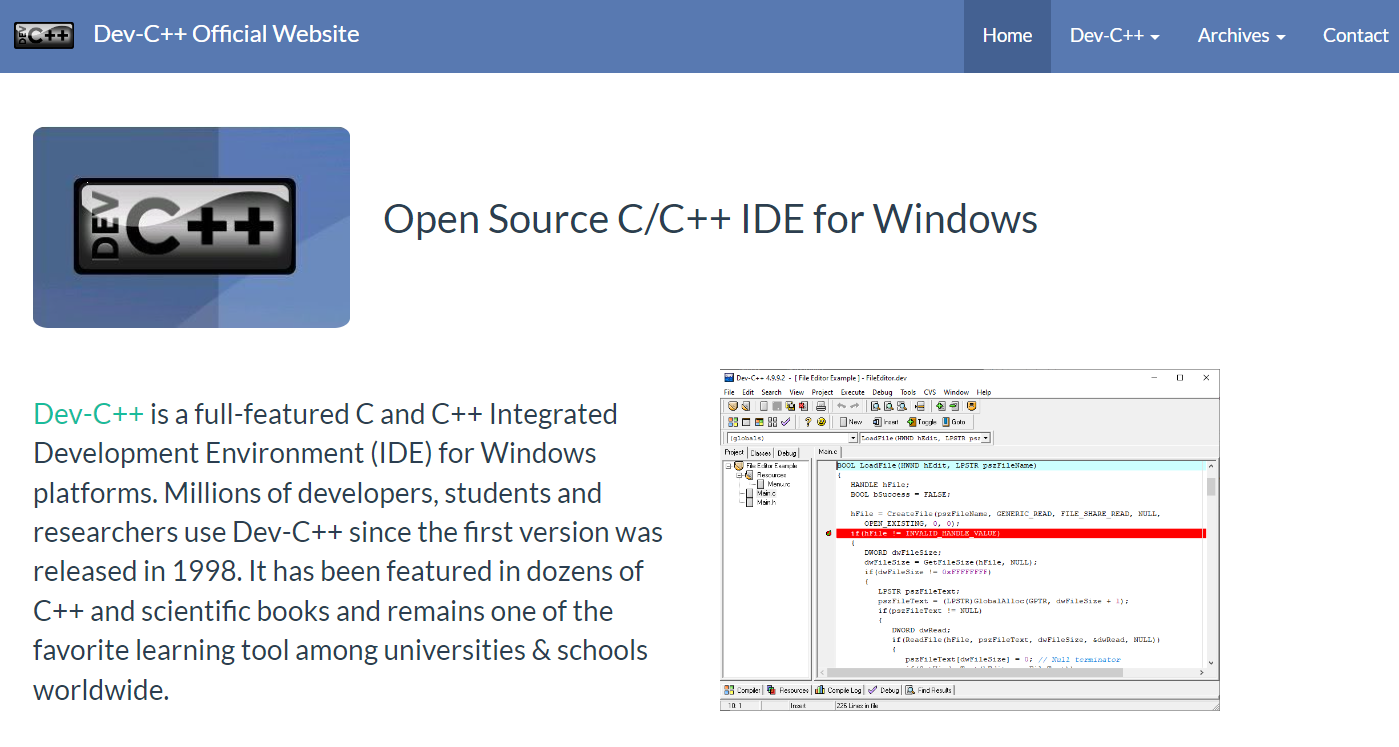Follow the green Dev-C++ link in paragraph
Image resolution: width=1399 pixels, height=747 pixels.
click(x=89, y=414)
